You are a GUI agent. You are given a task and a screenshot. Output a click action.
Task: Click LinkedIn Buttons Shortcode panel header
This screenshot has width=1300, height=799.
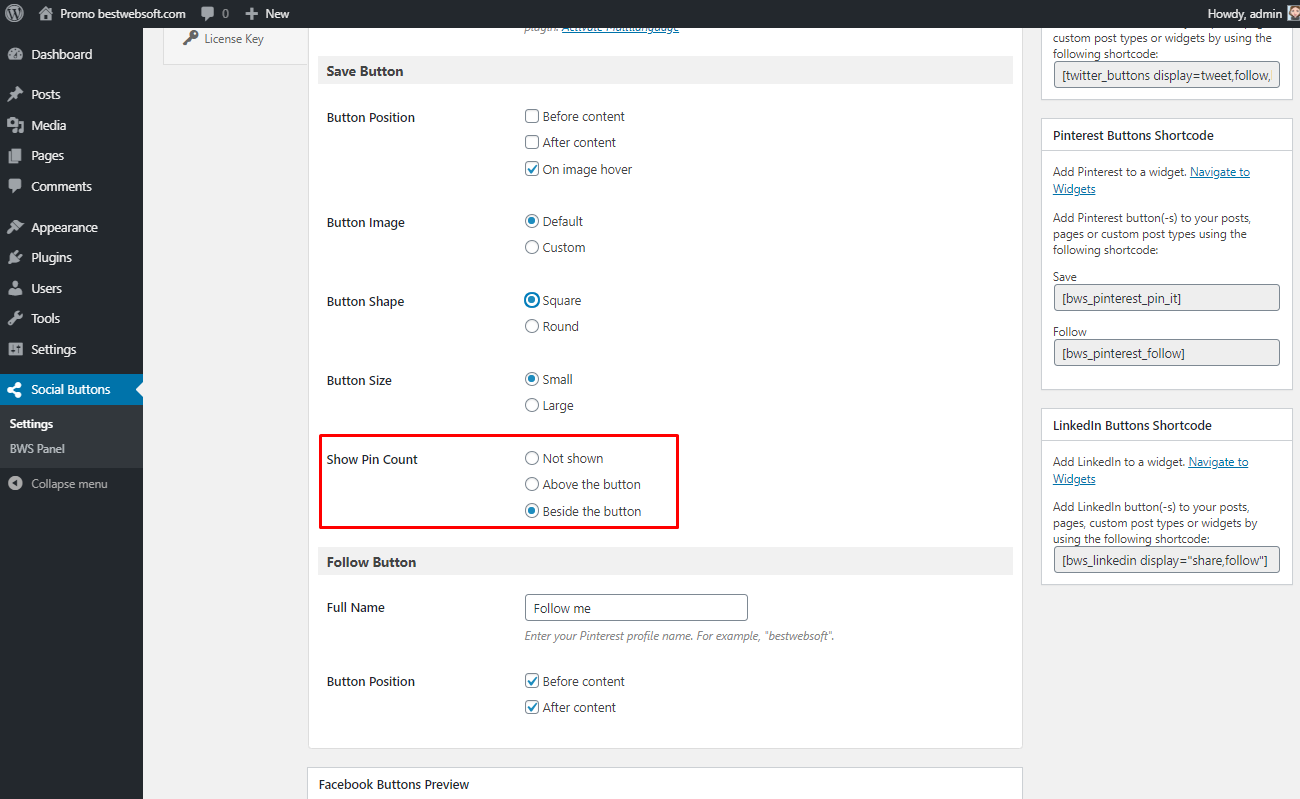[x=1166, y=425]
